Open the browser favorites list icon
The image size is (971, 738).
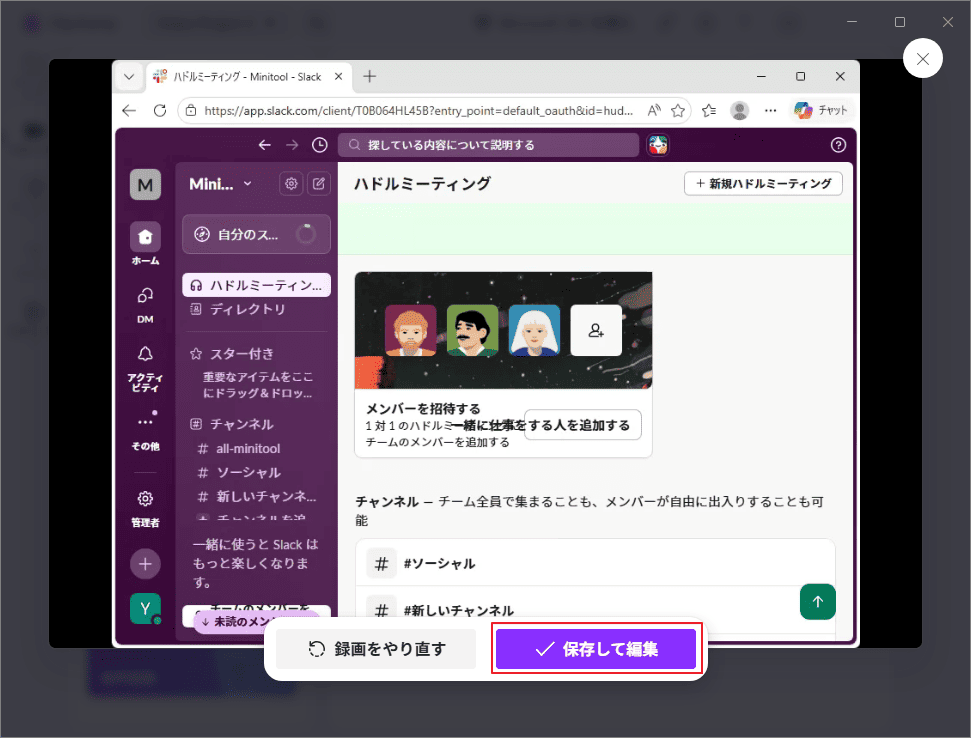tap(709, 110)
